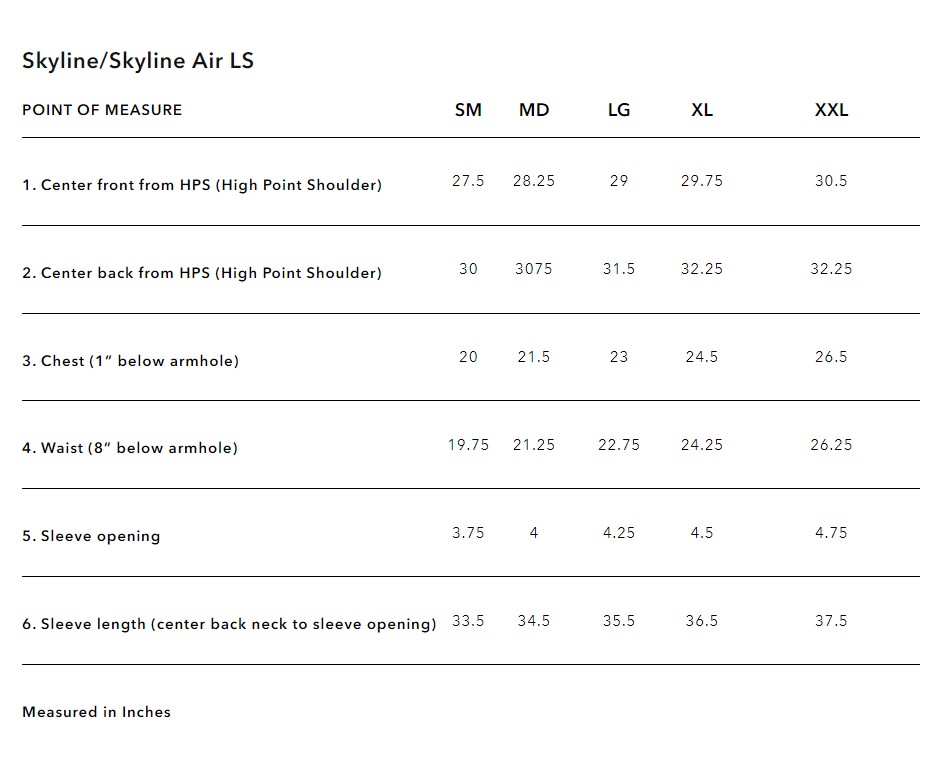Viewport: 940px width, 776px height.
Task: Click the Skyline/Skyline Air LS heading
Action: pyautogui.click(x=138, y=60)
